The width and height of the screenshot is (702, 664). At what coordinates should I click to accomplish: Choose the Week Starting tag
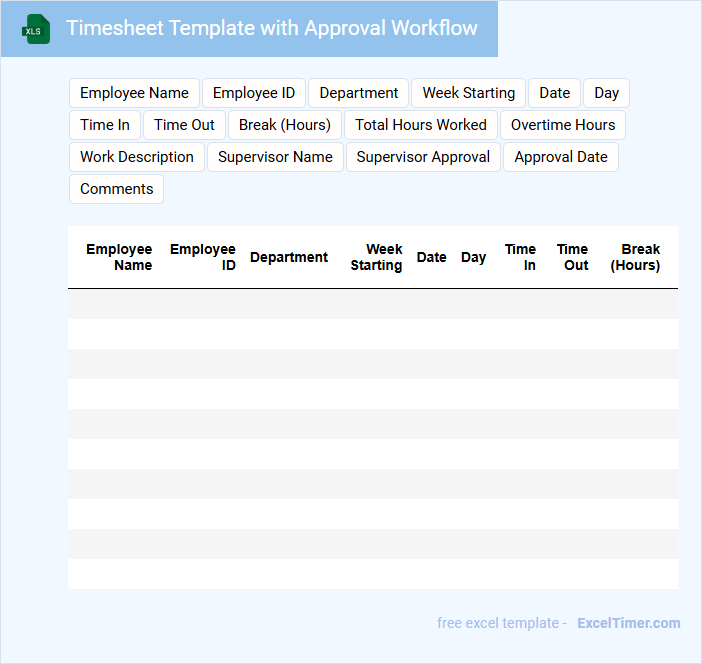(469, 93)
